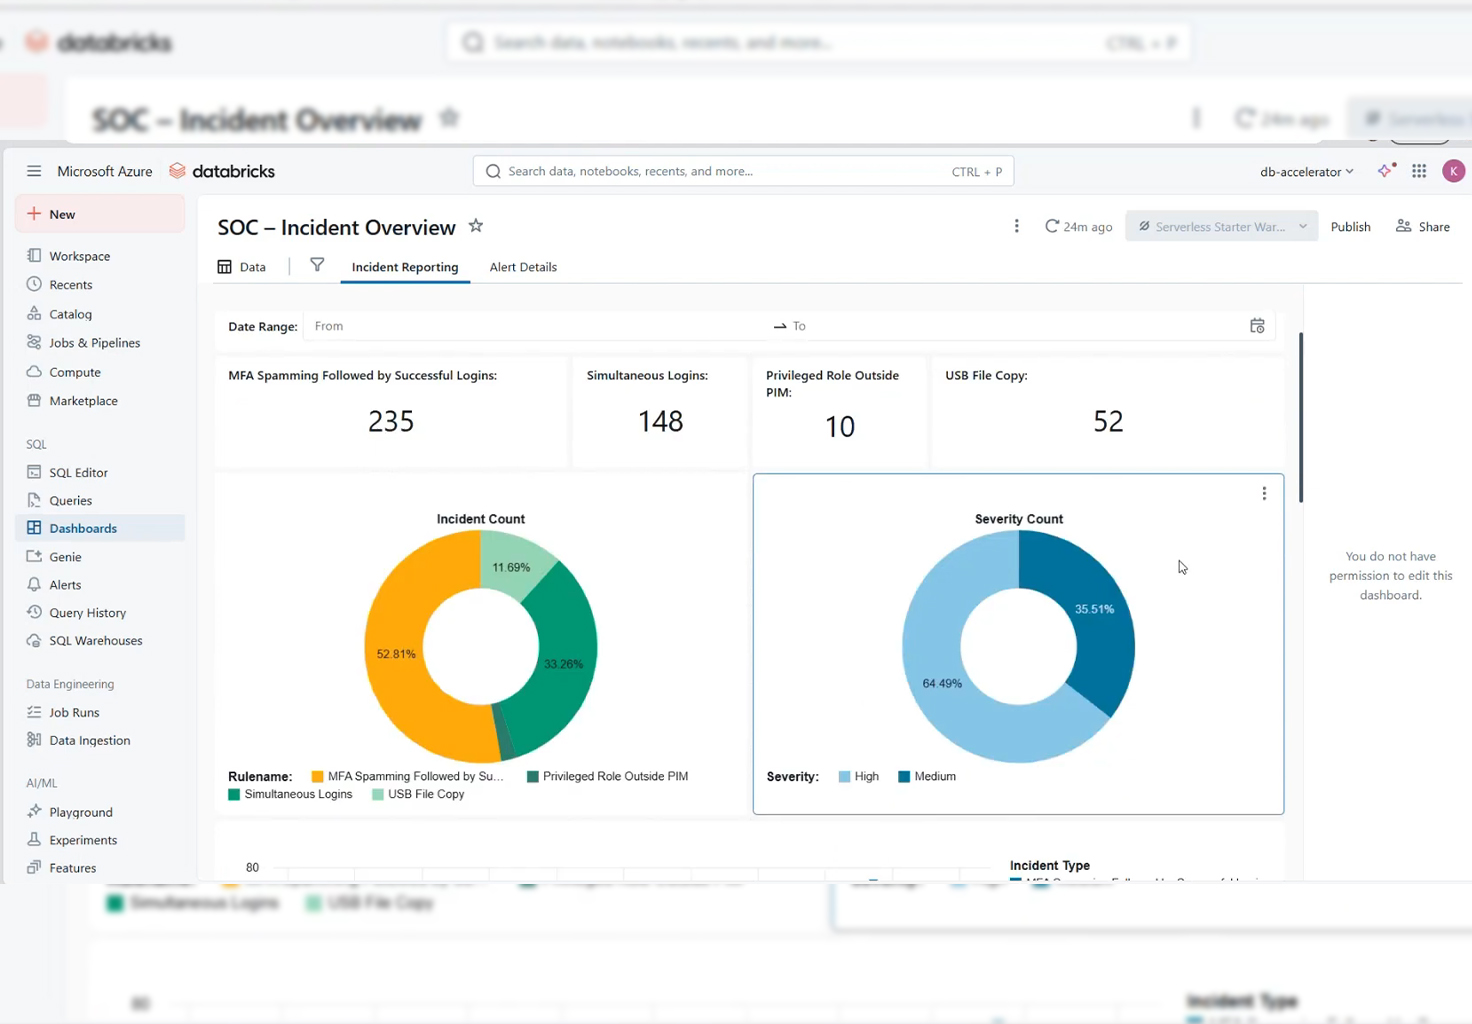The height and width of the screenshot is (1024, 1472).
Task: Switch to the Data tab
Action: pos(241,267)
